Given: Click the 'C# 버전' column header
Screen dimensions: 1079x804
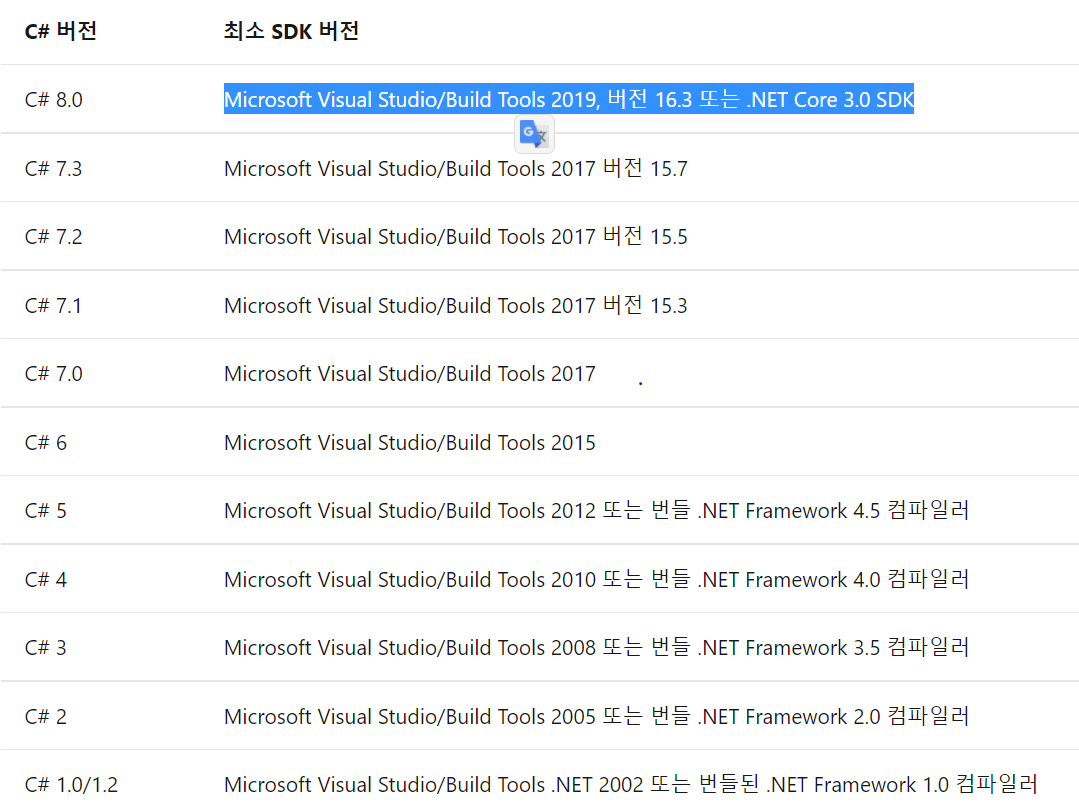Looking at the screenshot, I should [61, 31].
